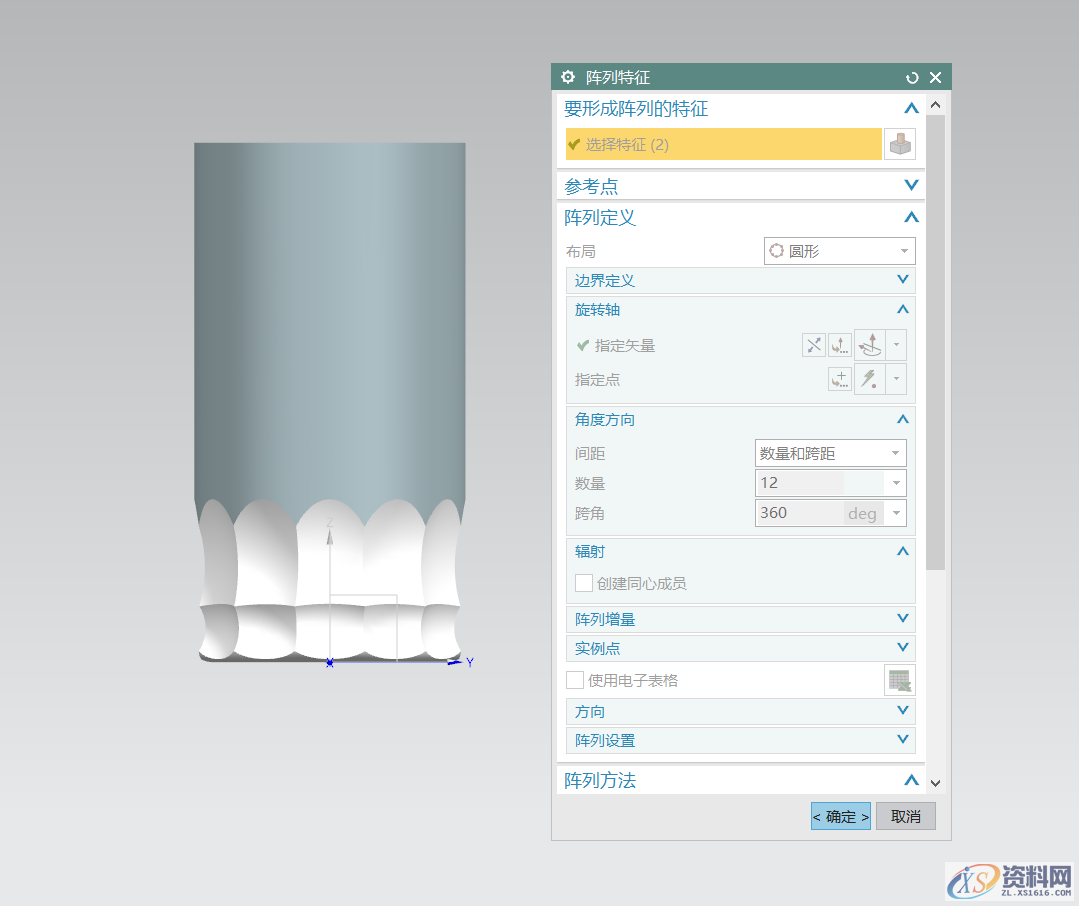1079x906 pixels.
Task: Expand the 参考点 section
Action: point(910,186)
